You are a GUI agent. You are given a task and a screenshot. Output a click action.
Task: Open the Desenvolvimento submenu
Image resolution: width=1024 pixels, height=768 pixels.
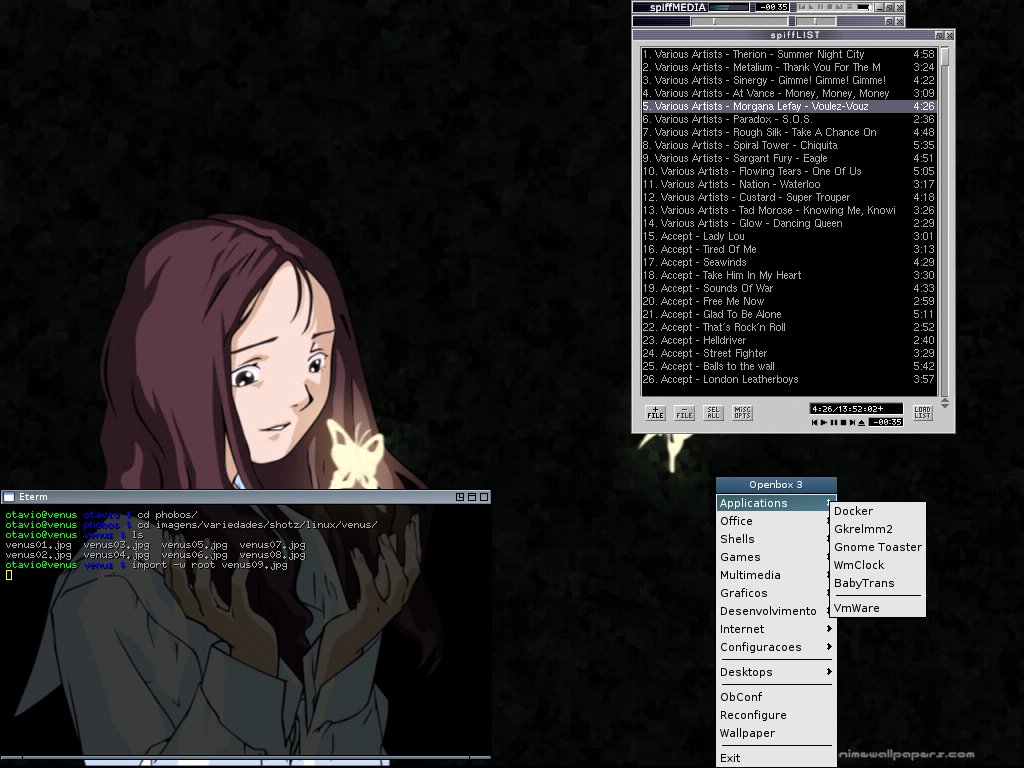776,611
